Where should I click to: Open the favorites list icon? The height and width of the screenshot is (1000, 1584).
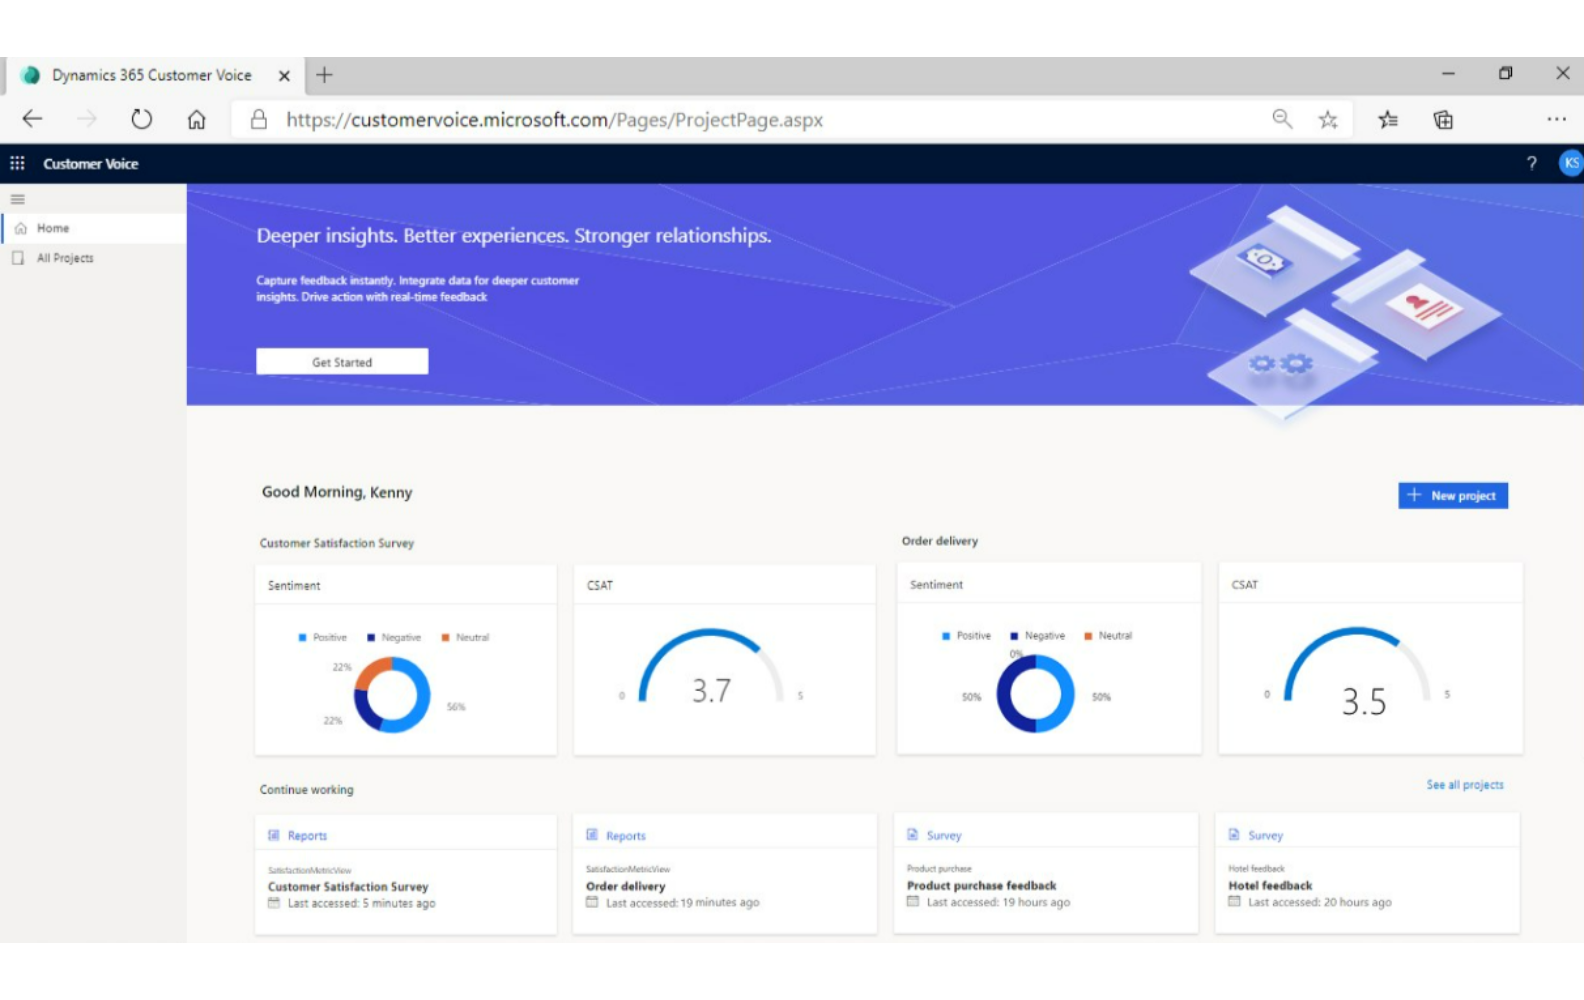pyautogui.click(x=1388, y=120)
